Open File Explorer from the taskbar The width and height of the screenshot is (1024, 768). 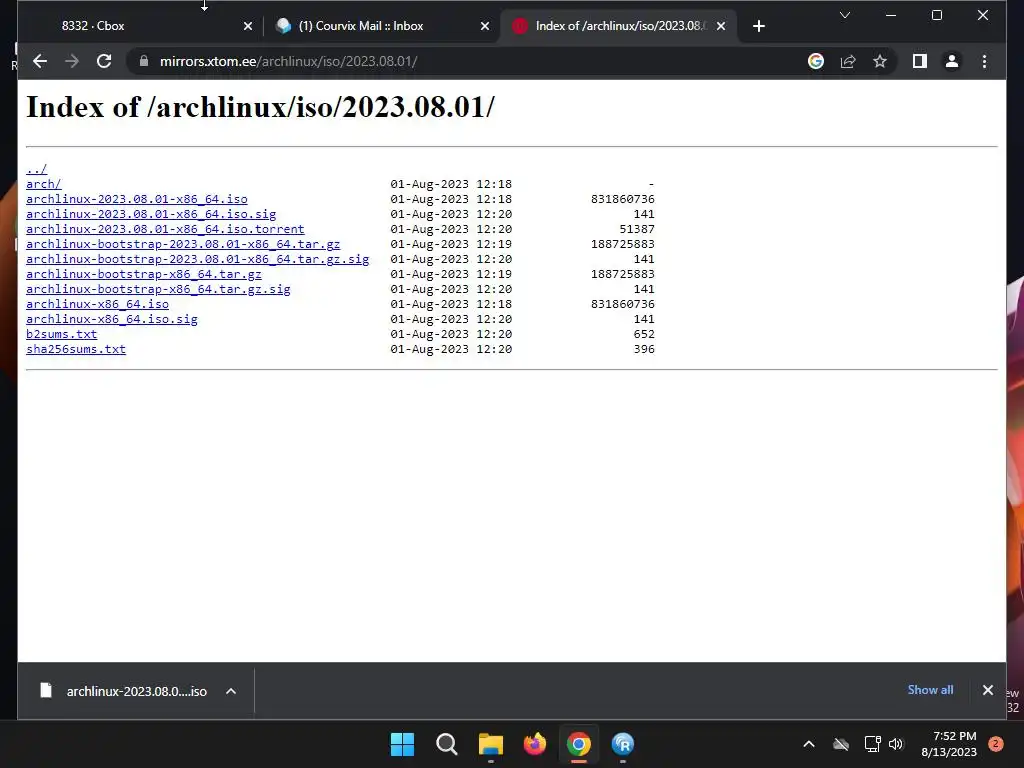click(x=490, y=744)
